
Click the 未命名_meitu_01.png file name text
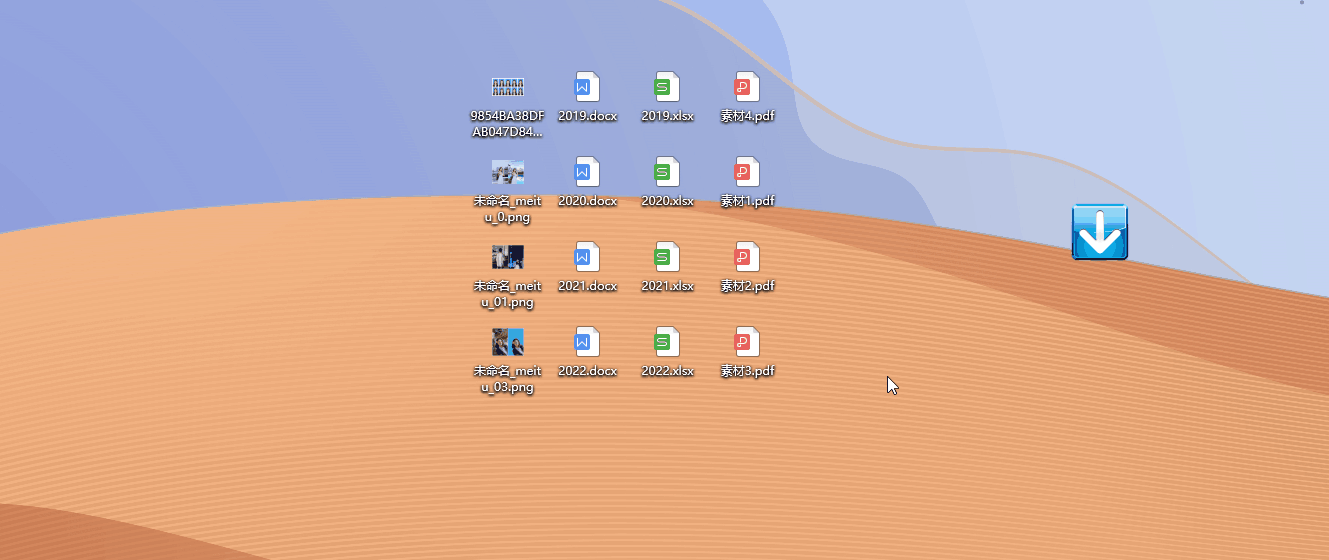508,294
